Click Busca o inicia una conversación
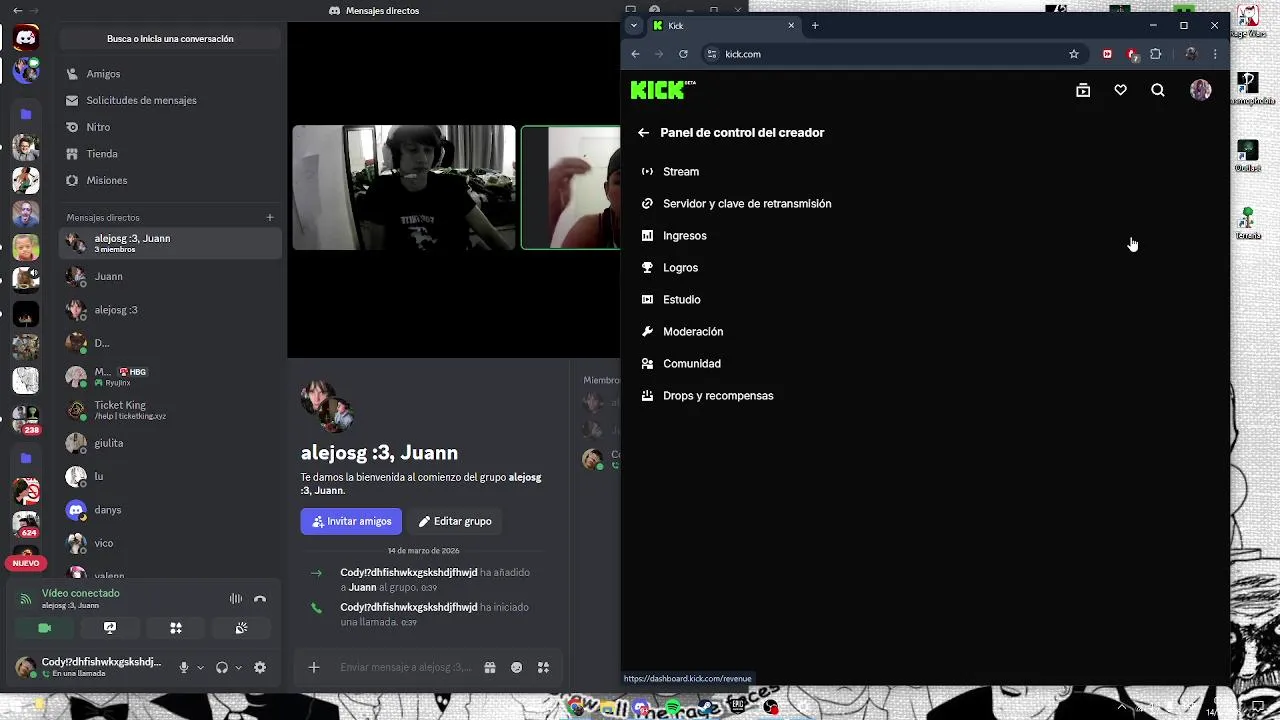 pos(170,39)
